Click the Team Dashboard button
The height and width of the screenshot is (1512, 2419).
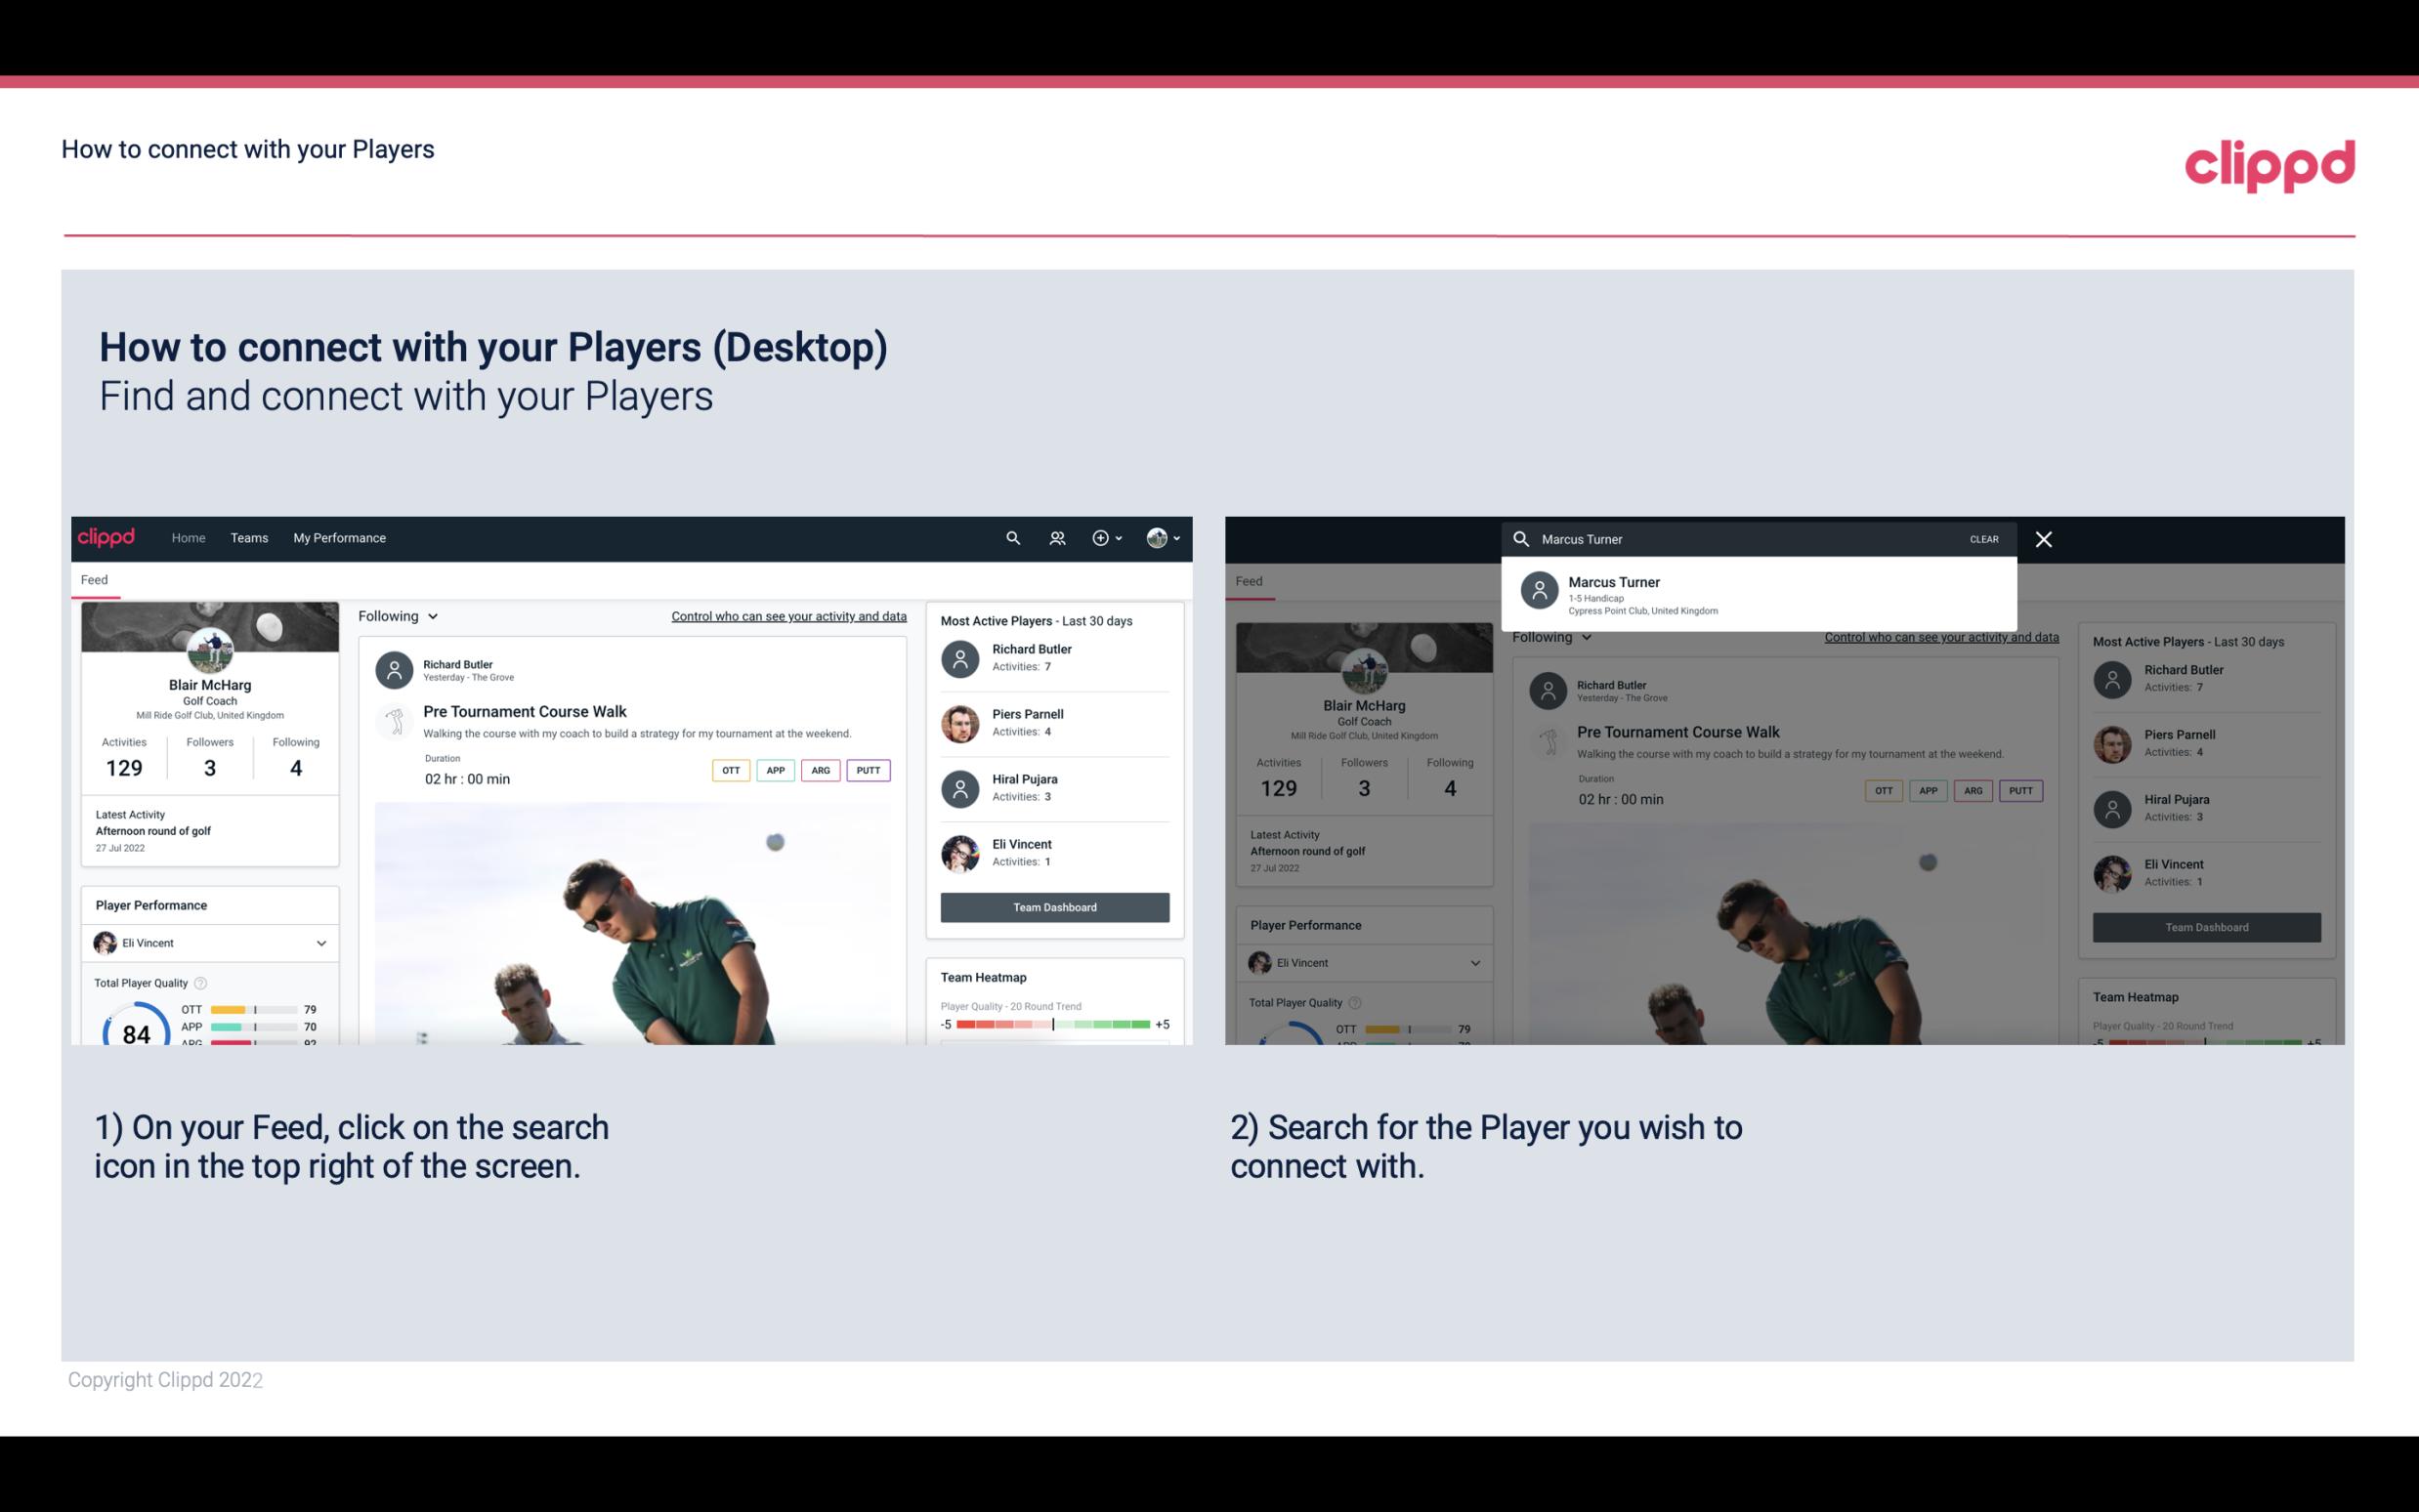coord(1052,905)
